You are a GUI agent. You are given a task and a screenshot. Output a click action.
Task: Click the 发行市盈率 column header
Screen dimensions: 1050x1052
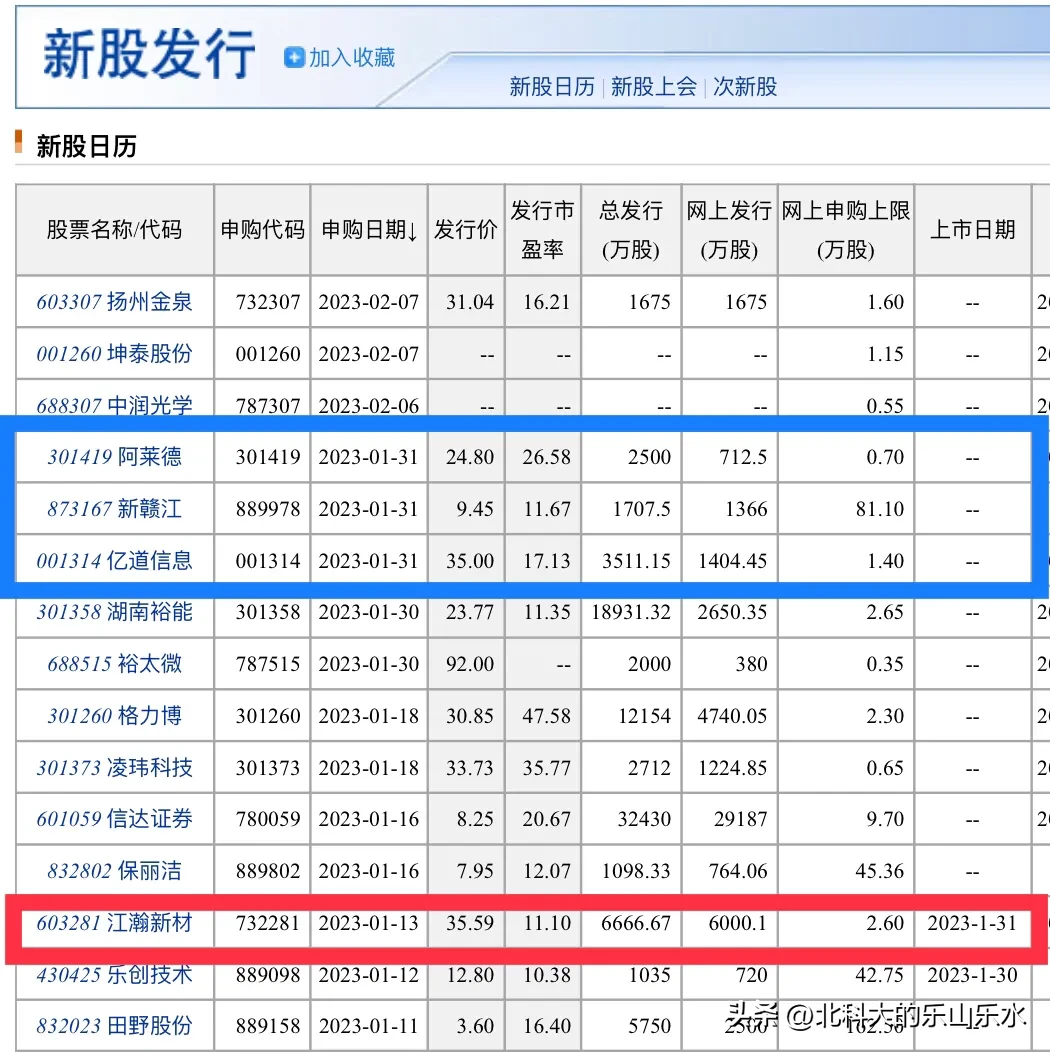[542, 229]
